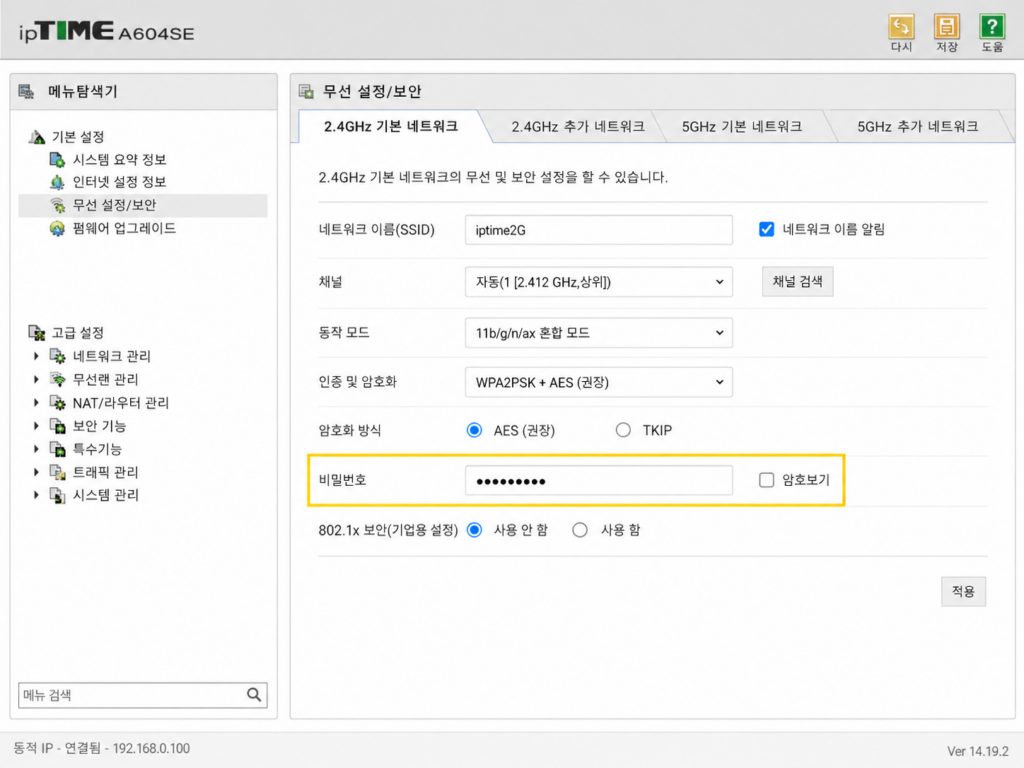Screen dimensions: 1024x768
Task: Click the 시스템 관리 icon
Action: [57, 496]
